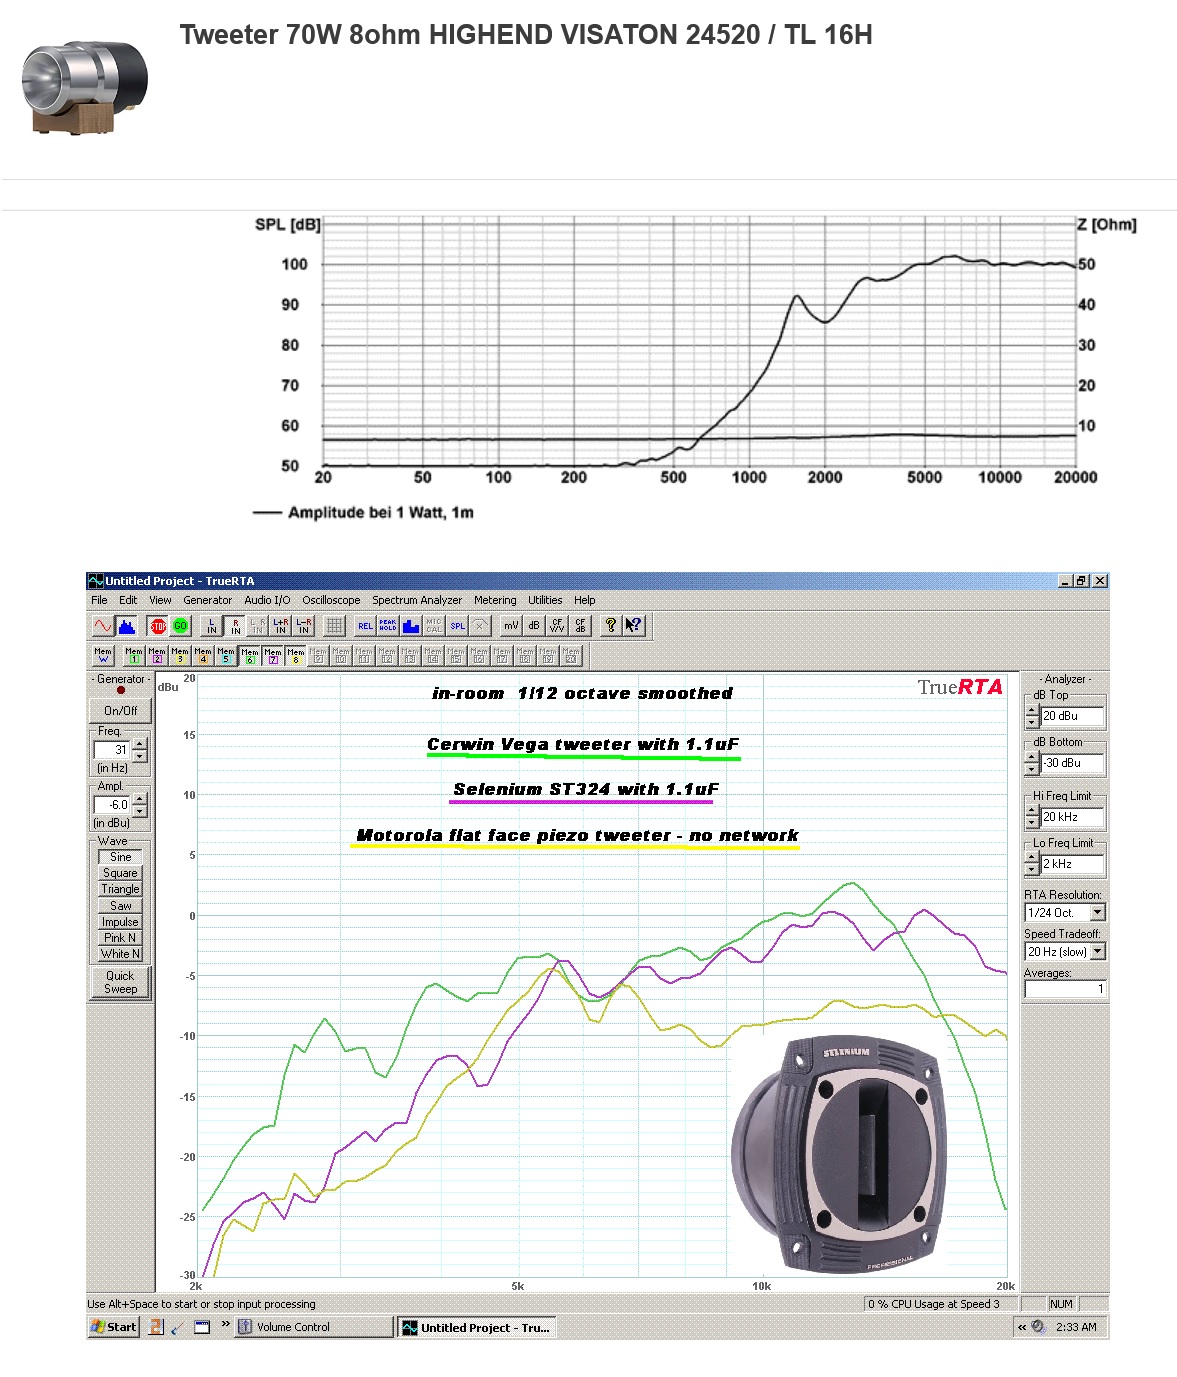Click the Mem 1 memory slot
This screenshot has width=1177, height=1377.
tap(134, 655)
